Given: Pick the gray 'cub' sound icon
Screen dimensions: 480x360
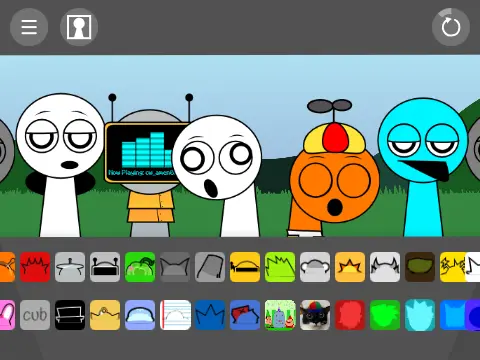Looking at the screenshot, I should coord(35,315).
